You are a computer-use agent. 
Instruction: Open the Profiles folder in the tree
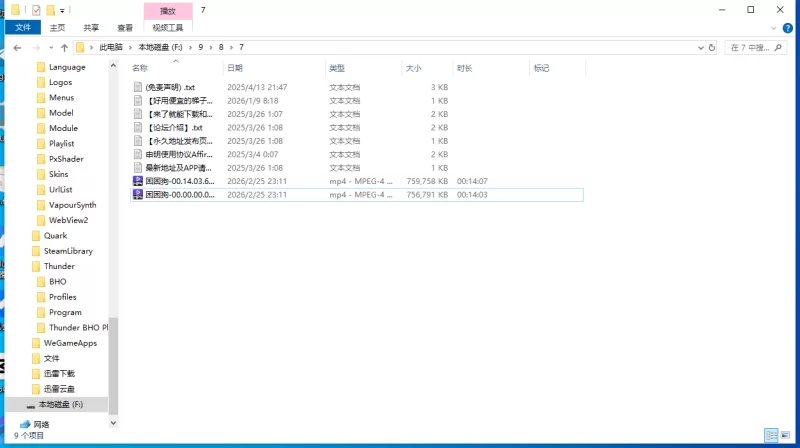(62, 296)
